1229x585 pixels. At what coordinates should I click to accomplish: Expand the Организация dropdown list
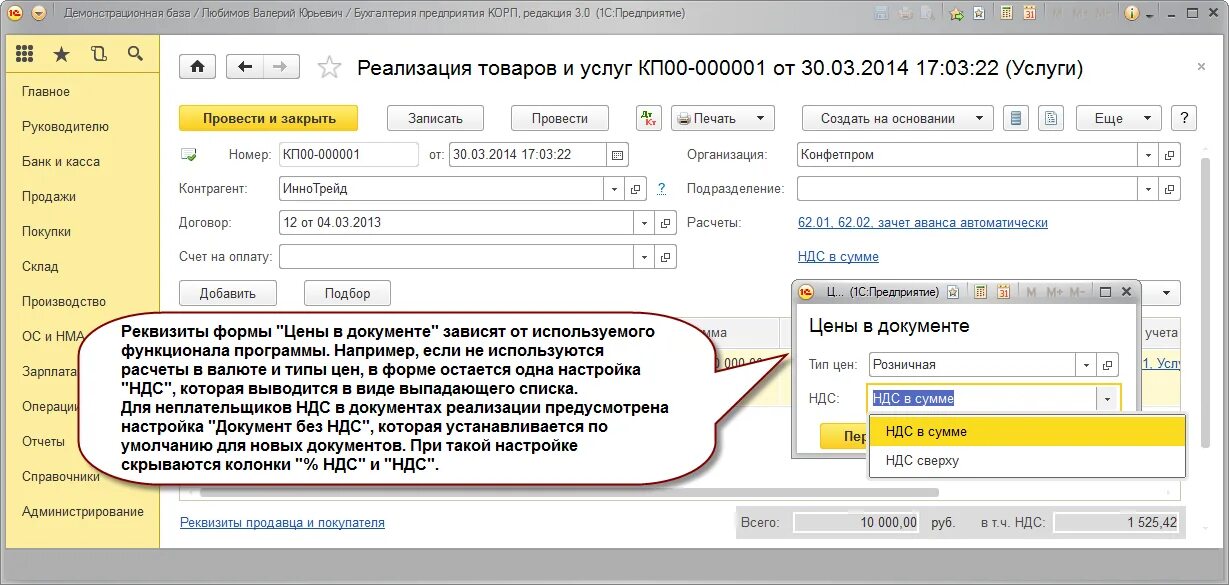click(x=1149, y=155)
